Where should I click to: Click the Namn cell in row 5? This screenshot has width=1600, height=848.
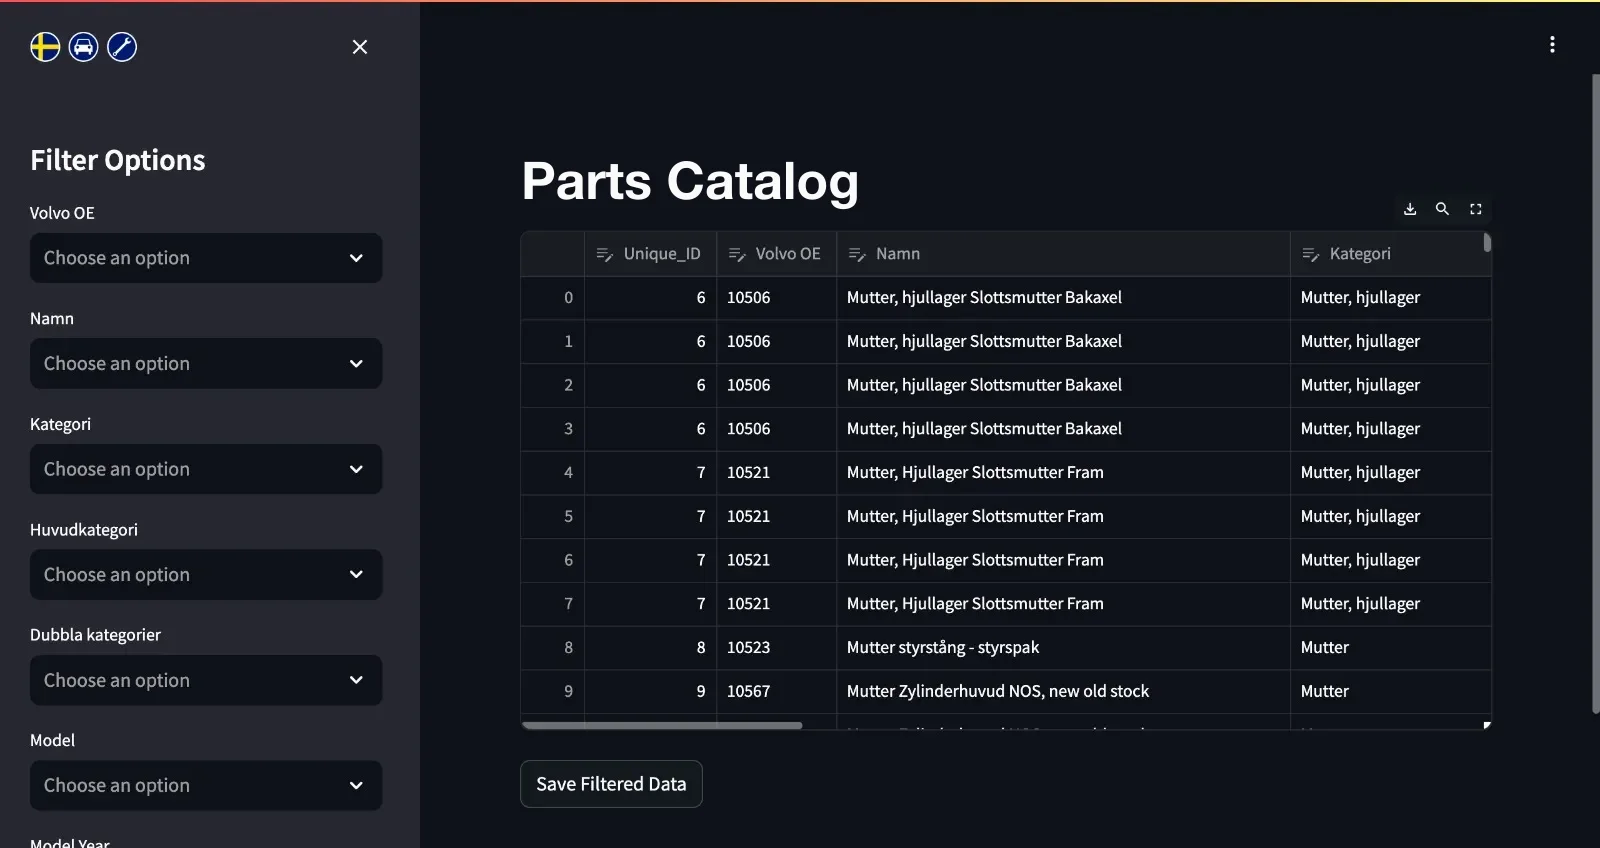coord(1063,517)
